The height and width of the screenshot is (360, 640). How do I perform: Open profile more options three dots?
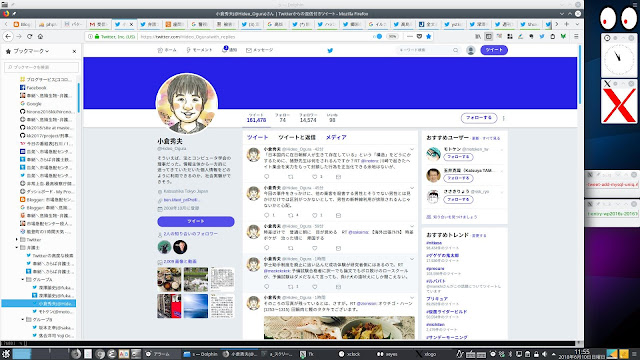[503, 118]
